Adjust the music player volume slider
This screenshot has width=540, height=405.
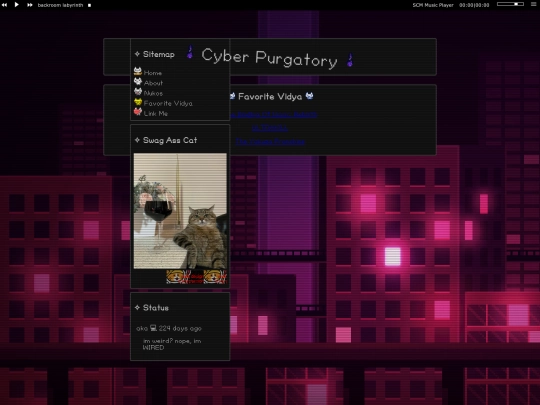[x=510, y=4]
